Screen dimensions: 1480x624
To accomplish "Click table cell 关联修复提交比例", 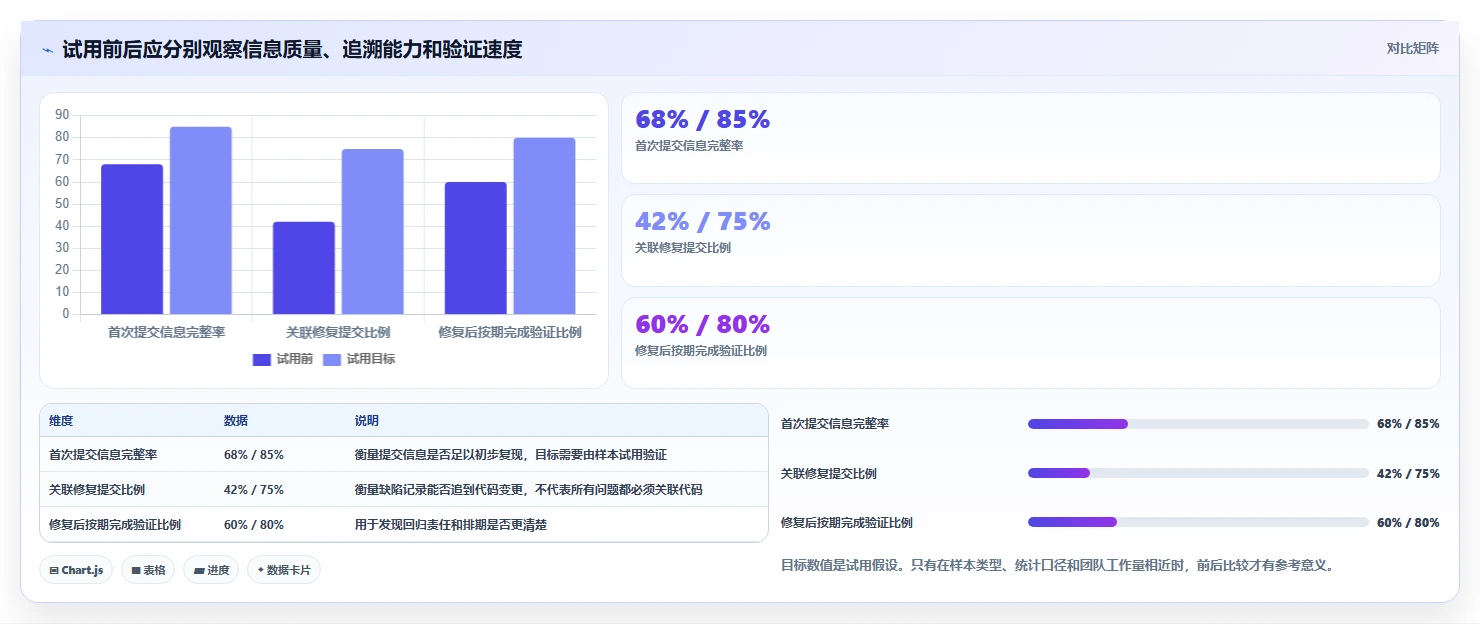I will [97, 490].
